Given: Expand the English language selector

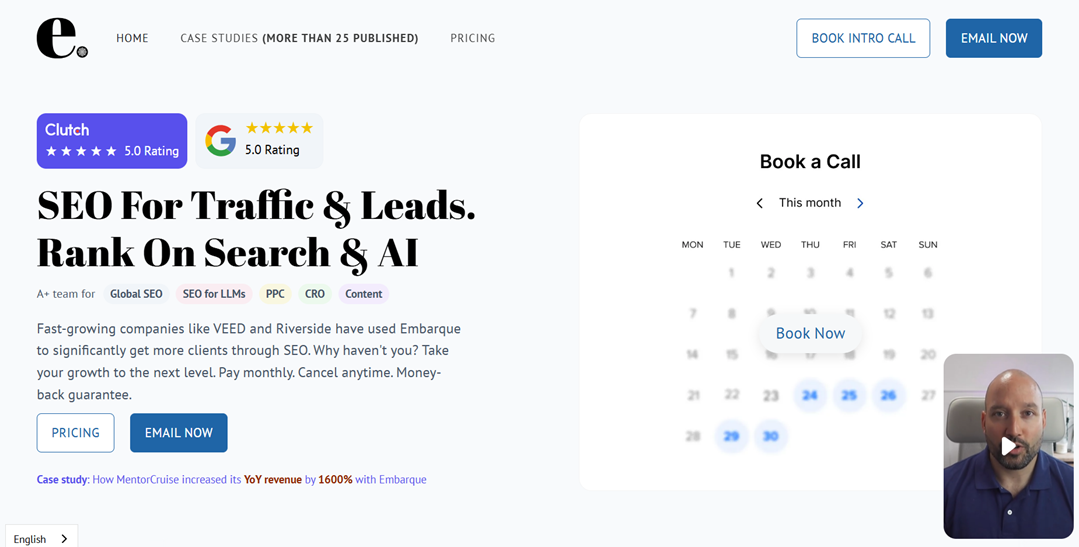Looking at the screenshot, I should click(41, 539).
